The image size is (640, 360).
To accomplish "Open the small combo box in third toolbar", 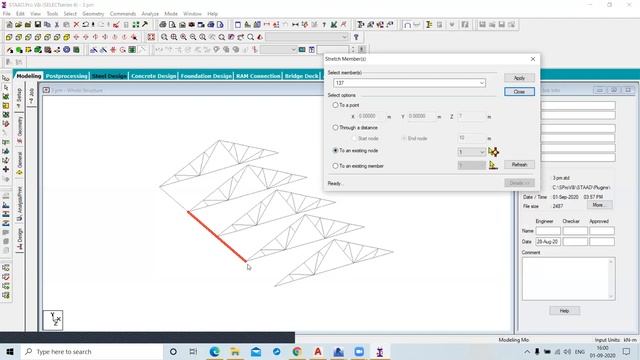I will [278, 50].
